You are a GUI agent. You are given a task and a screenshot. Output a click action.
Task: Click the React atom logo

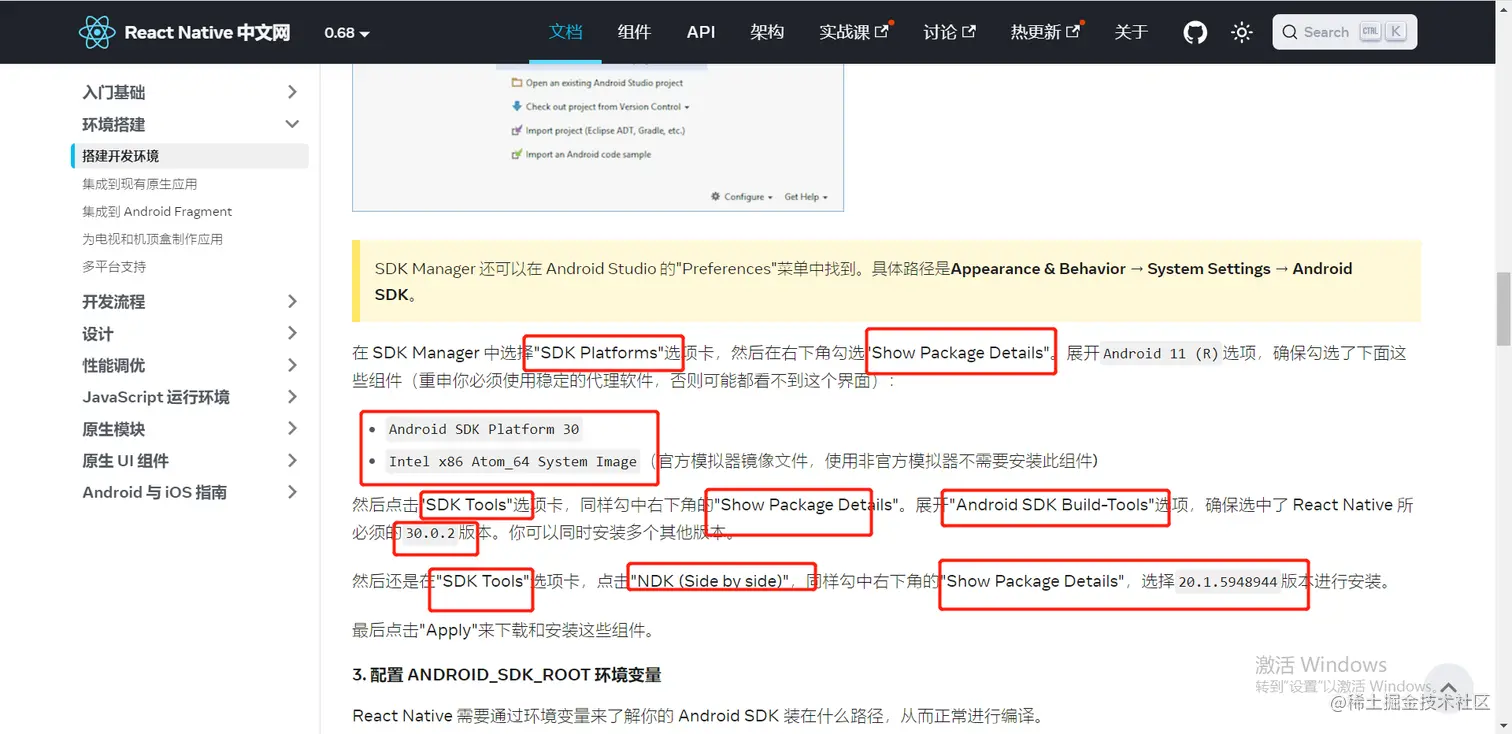97,32
